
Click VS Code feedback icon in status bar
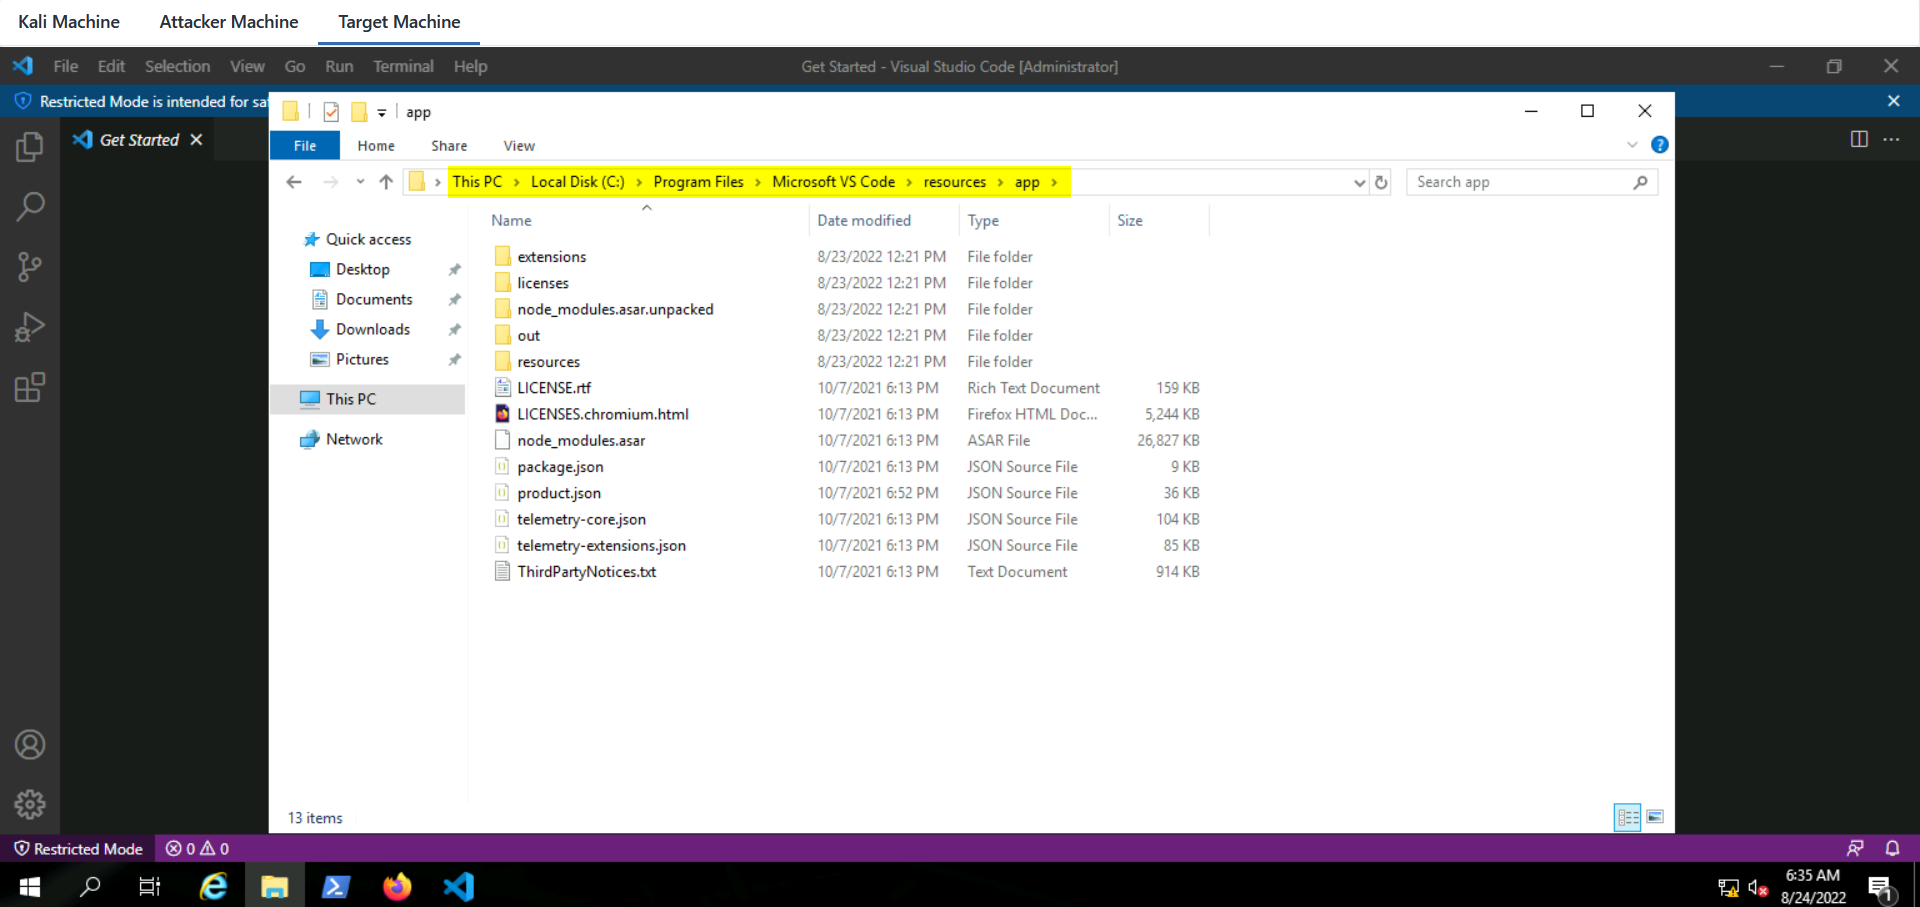pyautogui.click(x=1855, y=848)
